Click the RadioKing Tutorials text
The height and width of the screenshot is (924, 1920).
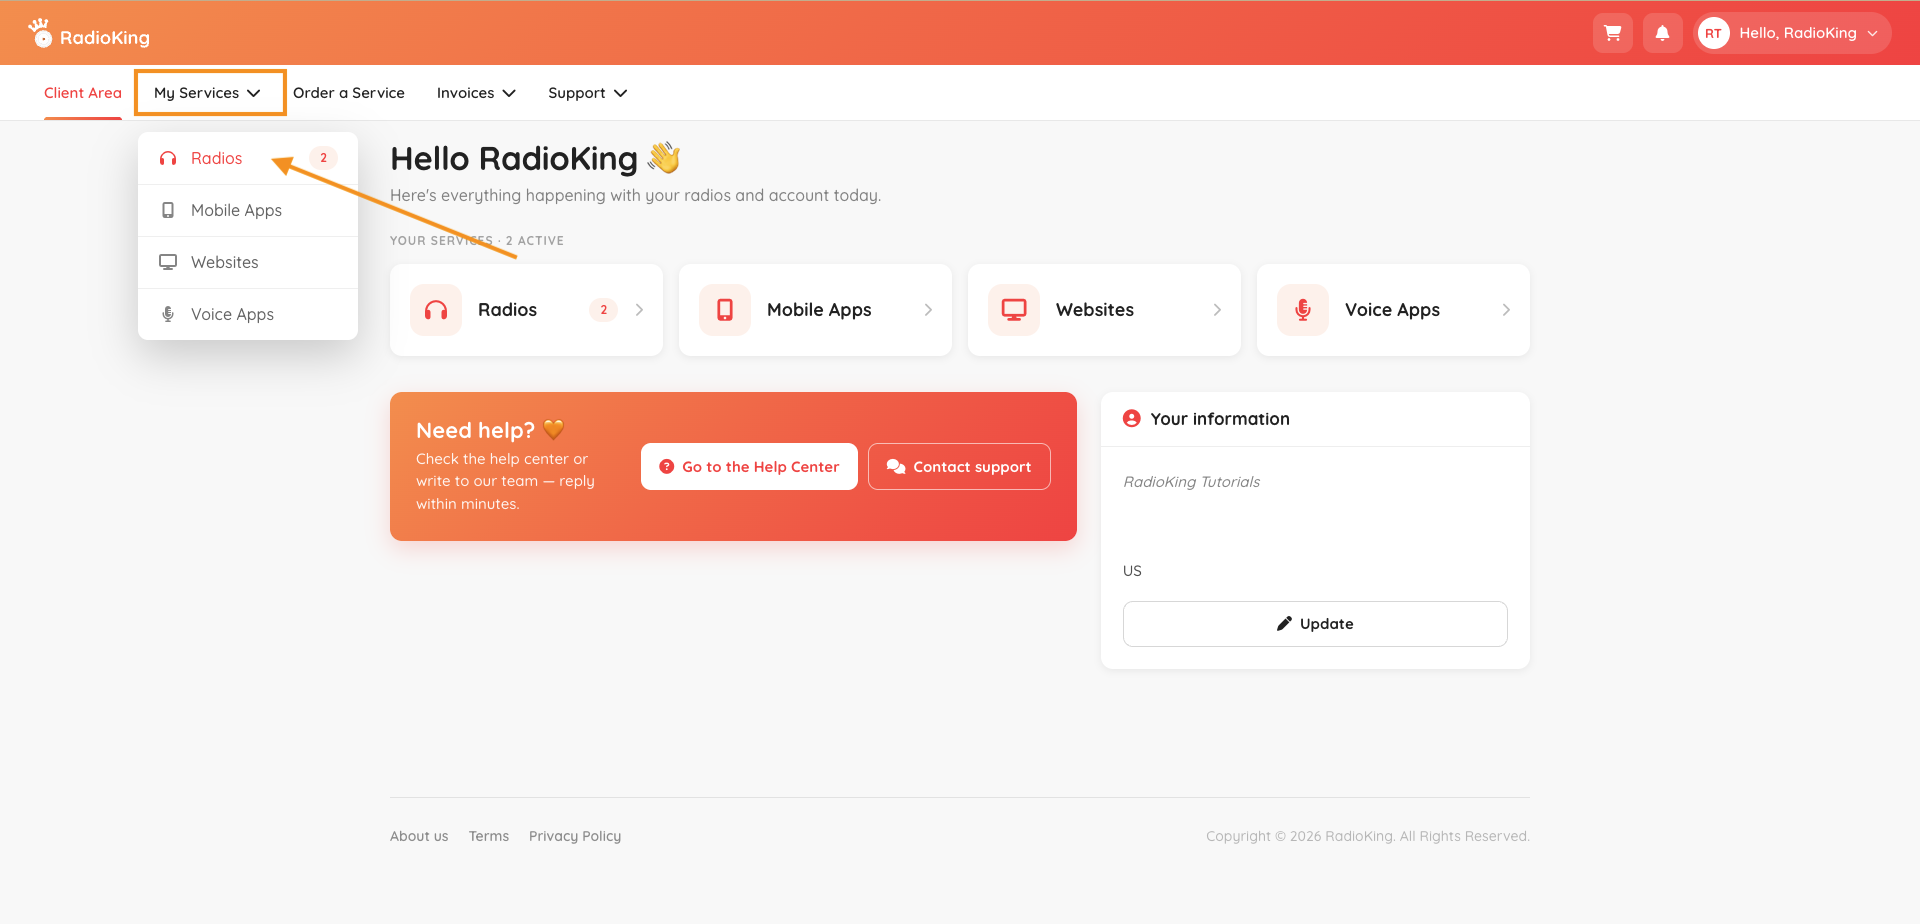click(1191, 482)
